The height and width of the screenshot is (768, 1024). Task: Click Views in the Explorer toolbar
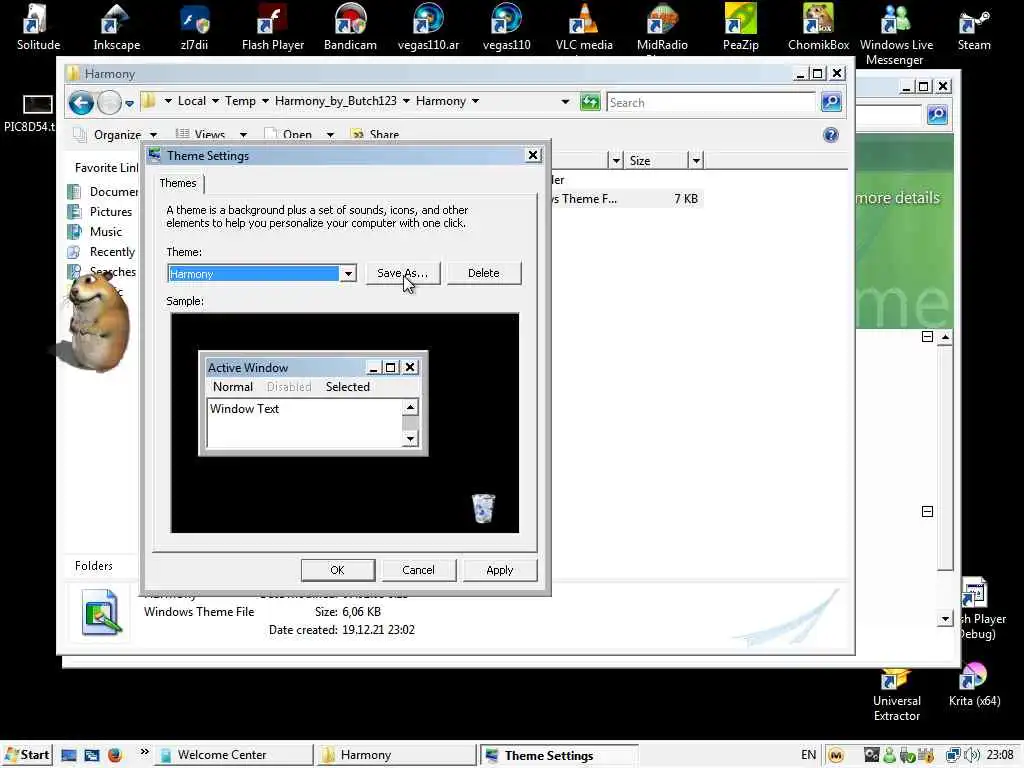click(x=201, y=135)
